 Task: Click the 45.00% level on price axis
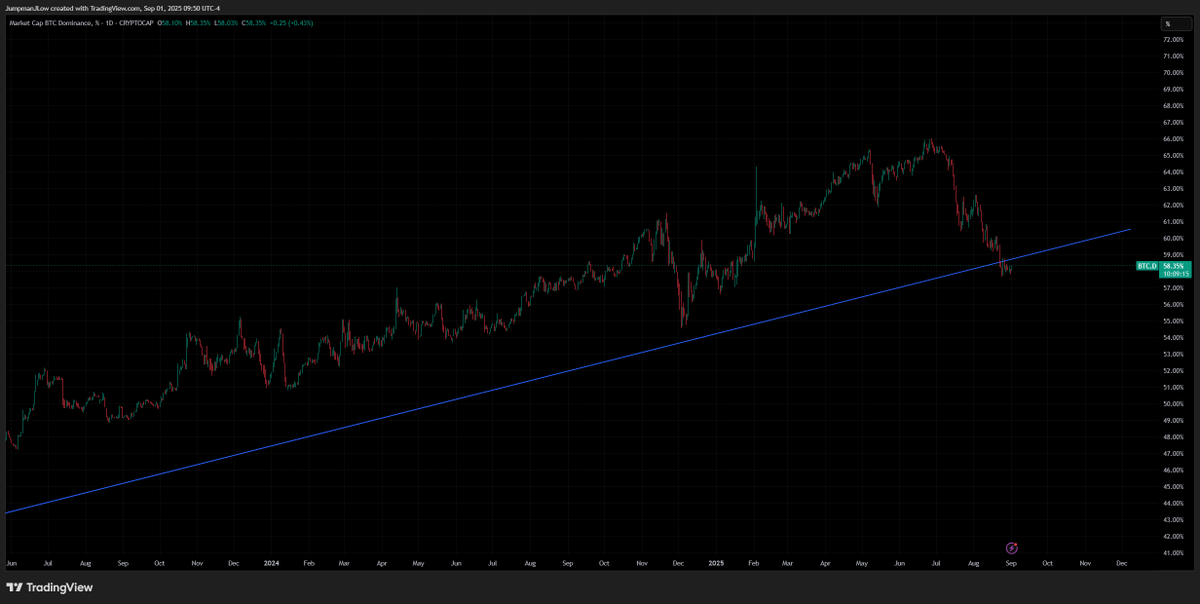(1174, 486)
